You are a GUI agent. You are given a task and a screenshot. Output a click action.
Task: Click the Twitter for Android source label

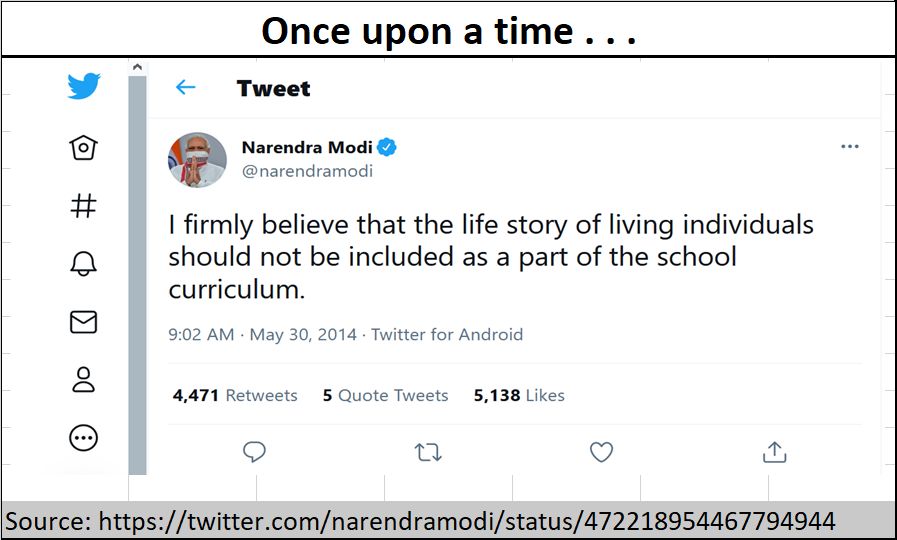click(x=447, y=334)
